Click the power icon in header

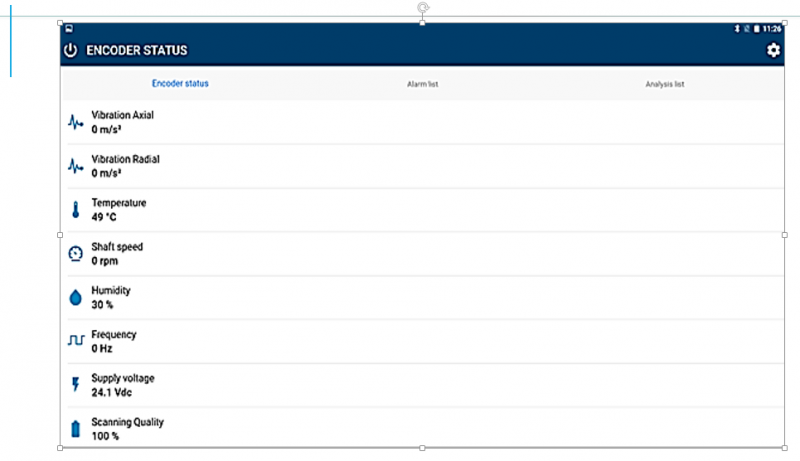(71, 50)
